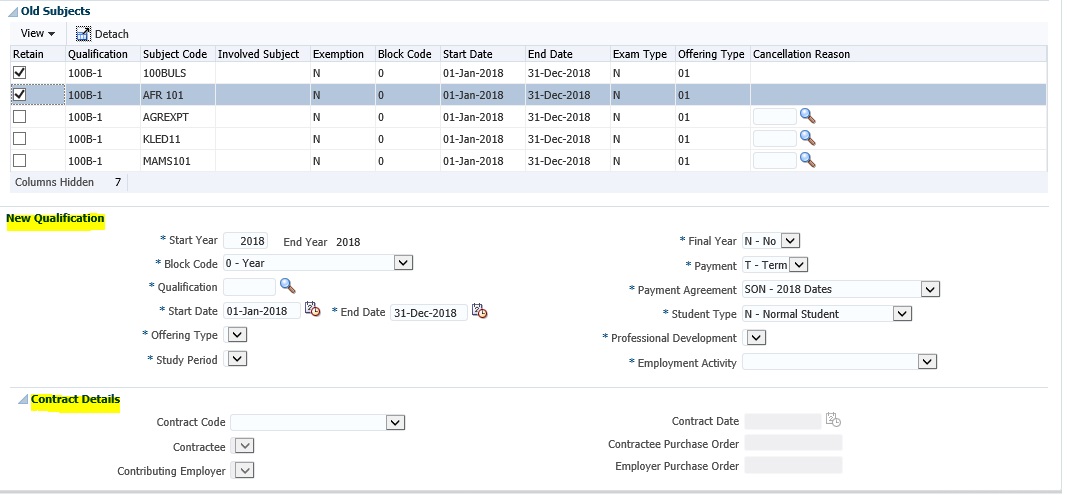Open the End Date calendar picker

point(479,311)
